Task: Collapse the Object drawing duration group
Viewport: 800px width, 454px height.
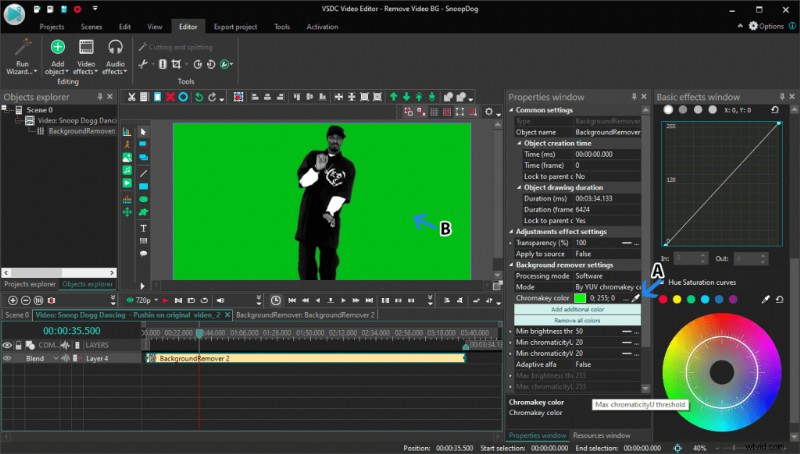Action: (x=519, y=188)
